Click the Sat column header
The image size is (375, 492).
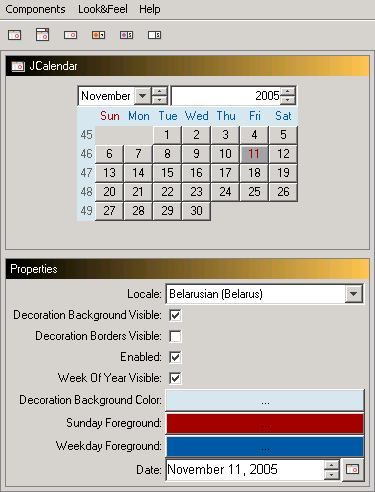coord(283,116)
